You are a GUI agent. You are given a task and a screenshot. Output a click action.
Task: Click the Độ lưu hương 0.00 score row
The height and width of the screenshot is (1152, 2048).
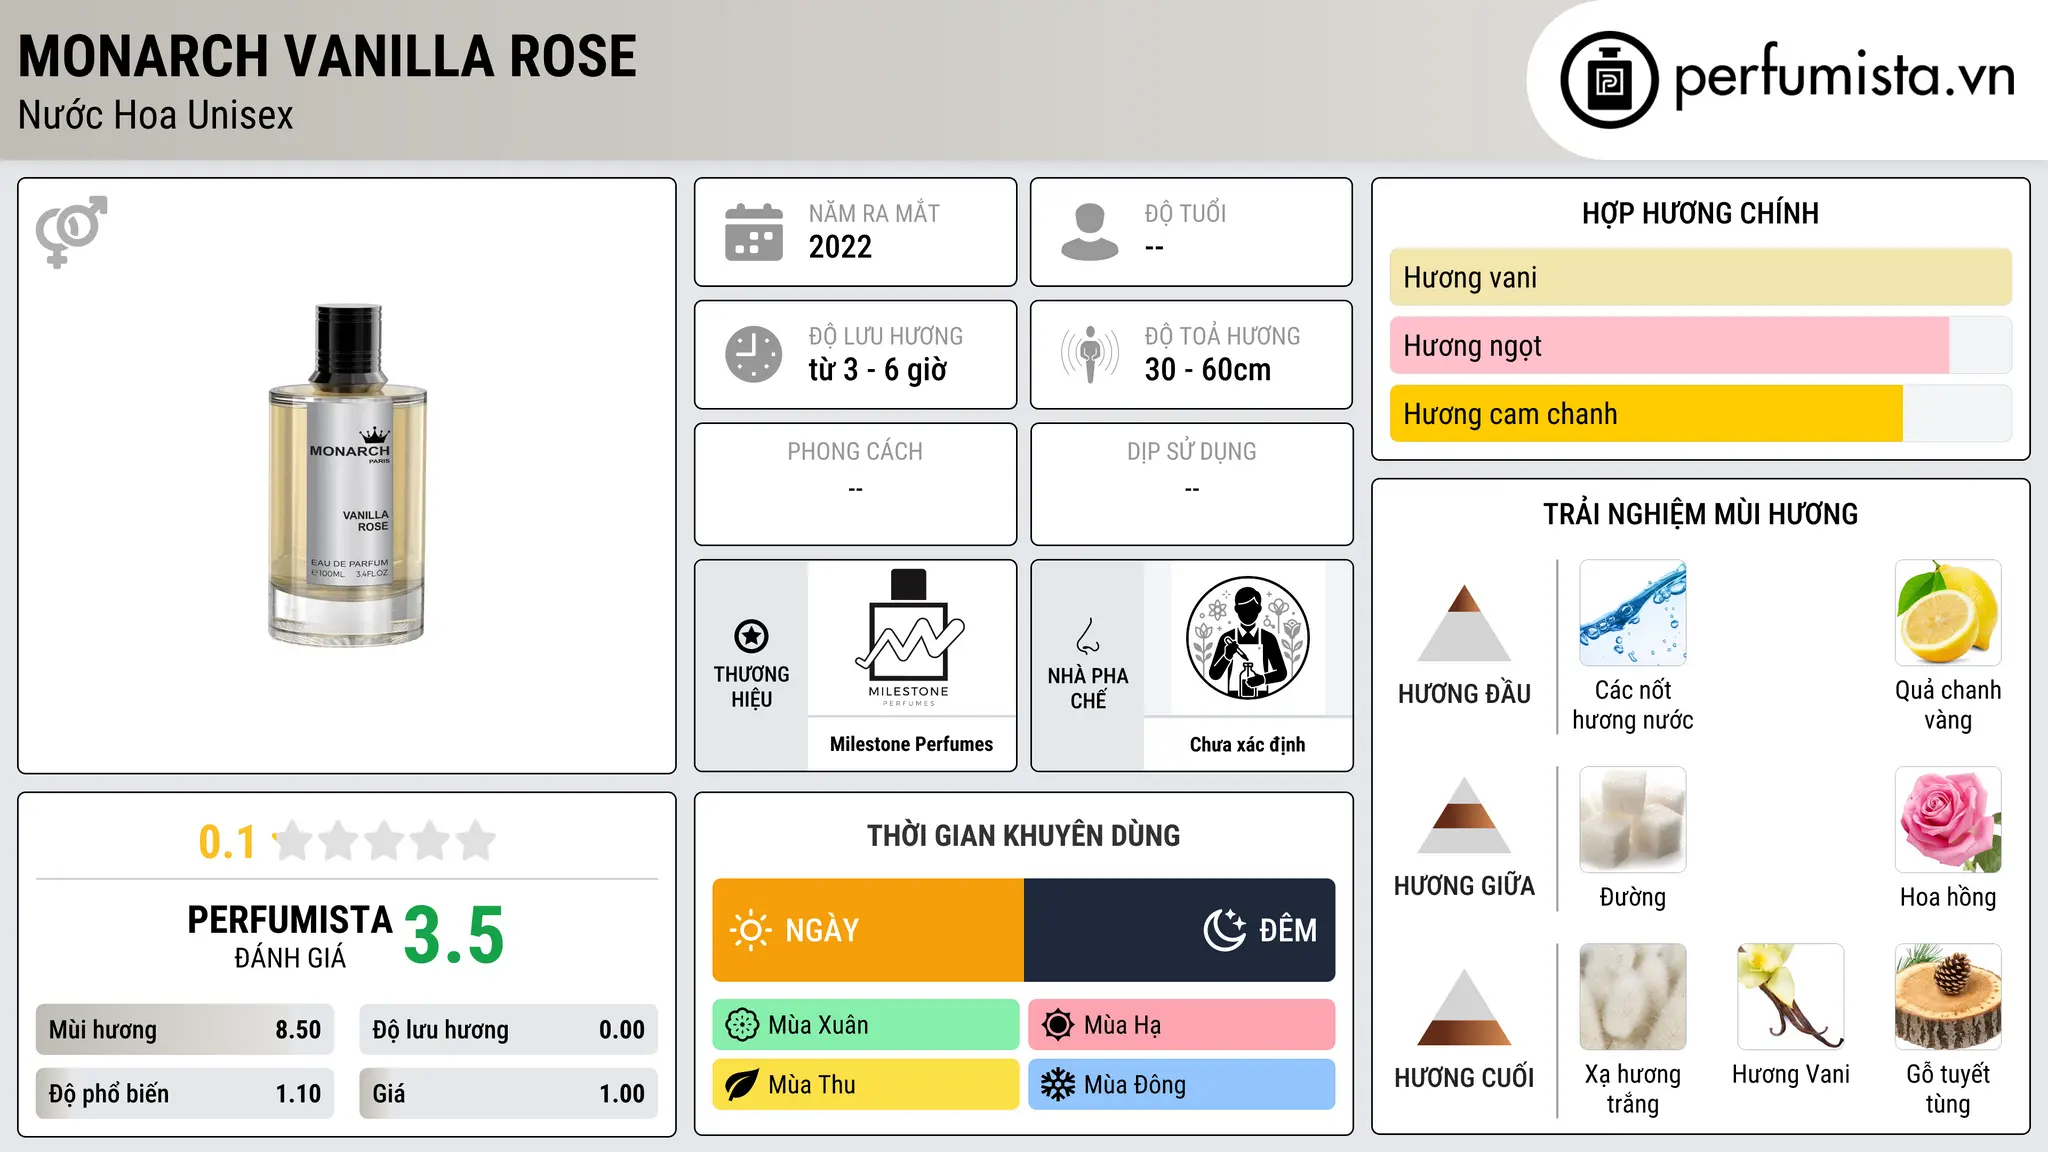509,1030
